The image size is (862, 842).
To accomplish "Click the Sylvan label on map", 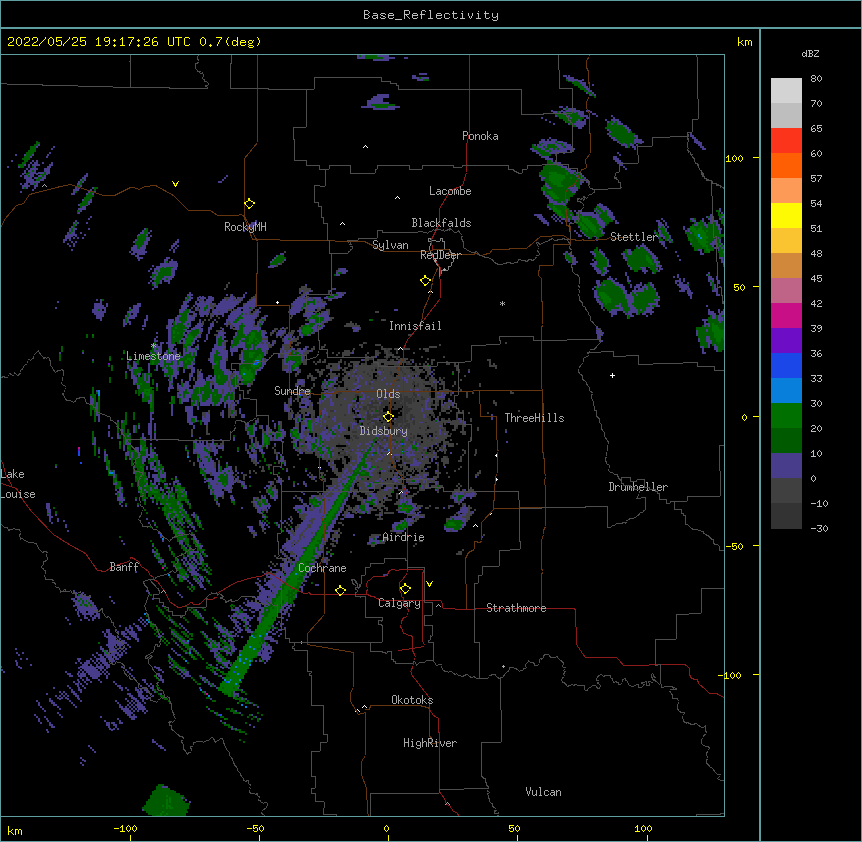I will (x=390, y=245).
